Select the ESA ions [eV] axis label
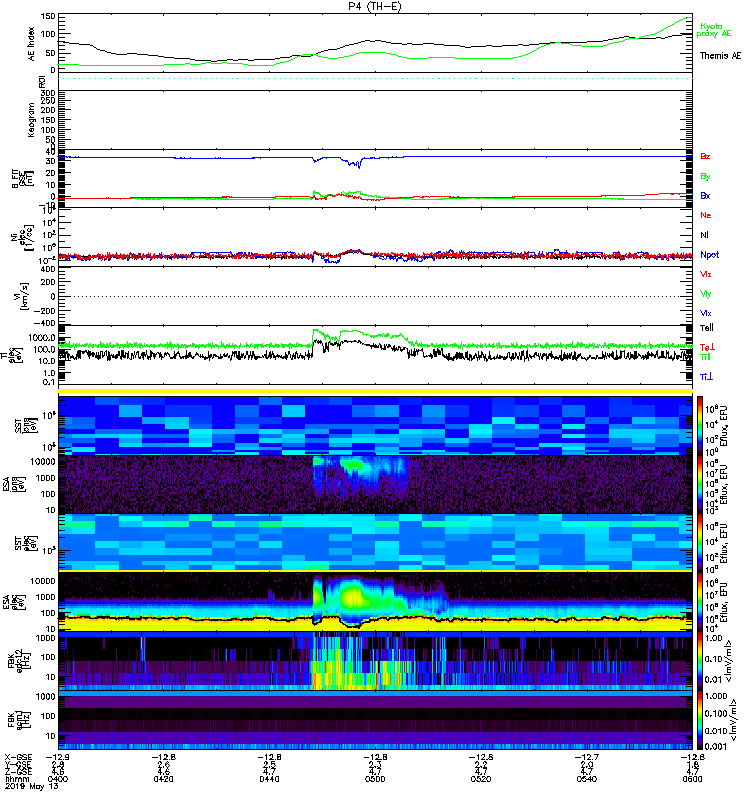This screenshot has width=750, height=800. 14,485
